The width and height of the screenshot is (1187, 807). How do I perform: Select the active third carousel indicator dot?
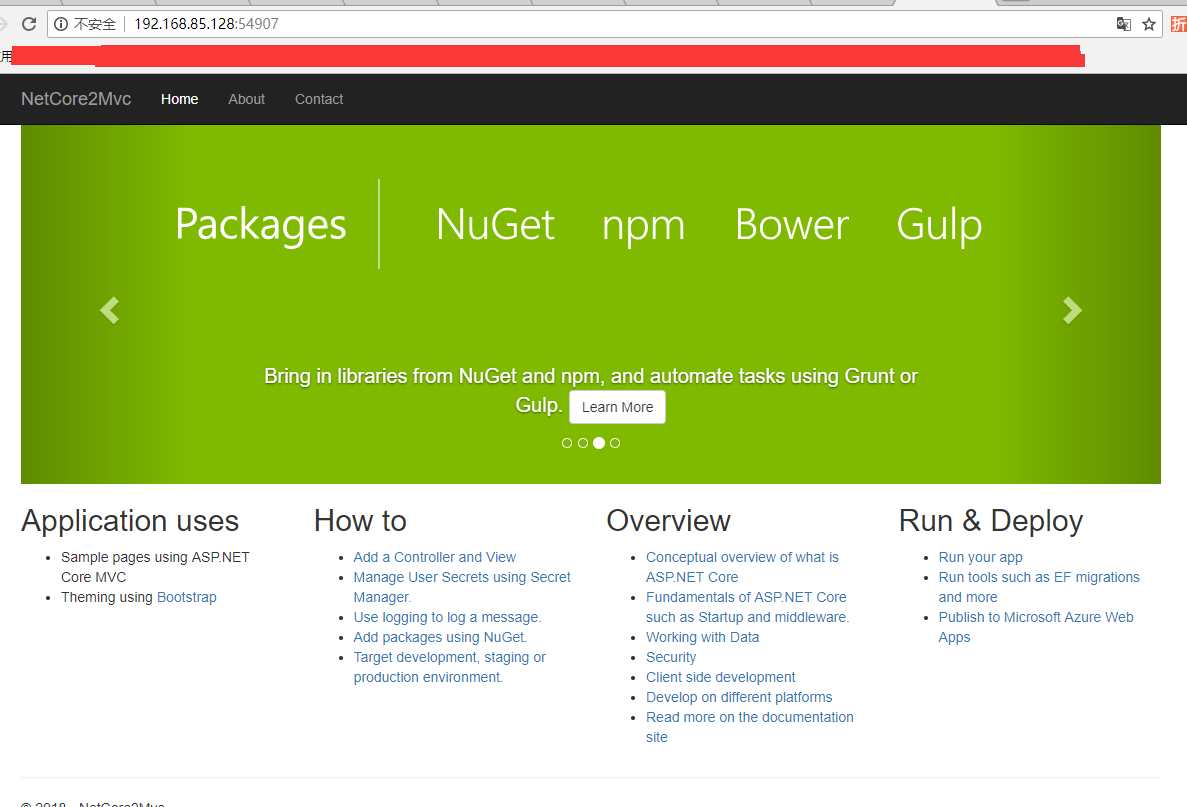pyautogui.click(x=599, y=443)
